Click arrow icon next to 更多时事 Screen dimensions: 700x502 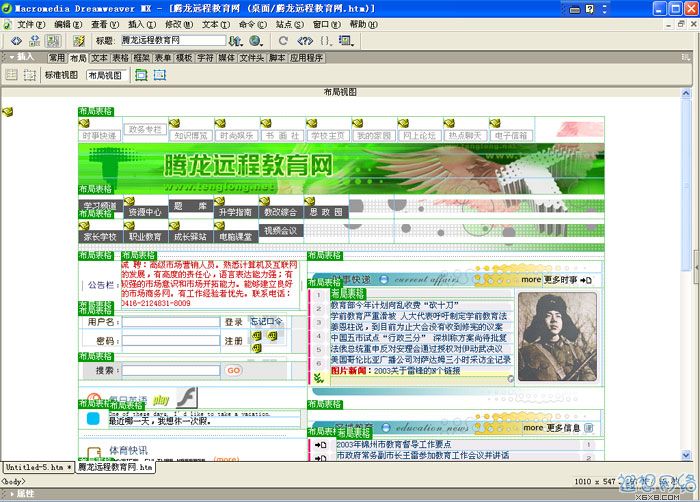tap(586, 280)
